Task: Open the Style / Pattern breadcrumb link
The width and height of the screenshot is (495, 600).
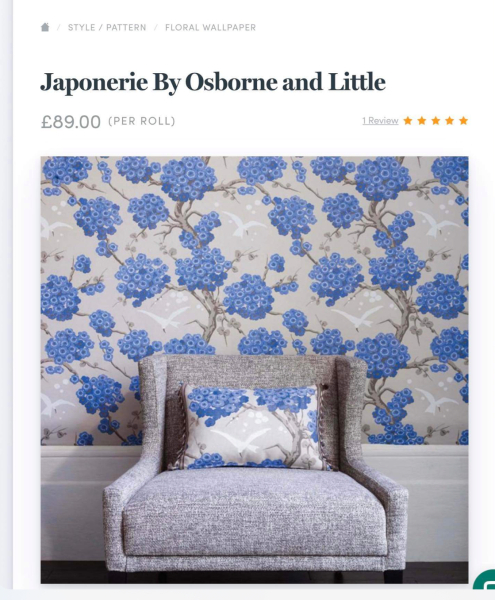Action: (107, 28)
